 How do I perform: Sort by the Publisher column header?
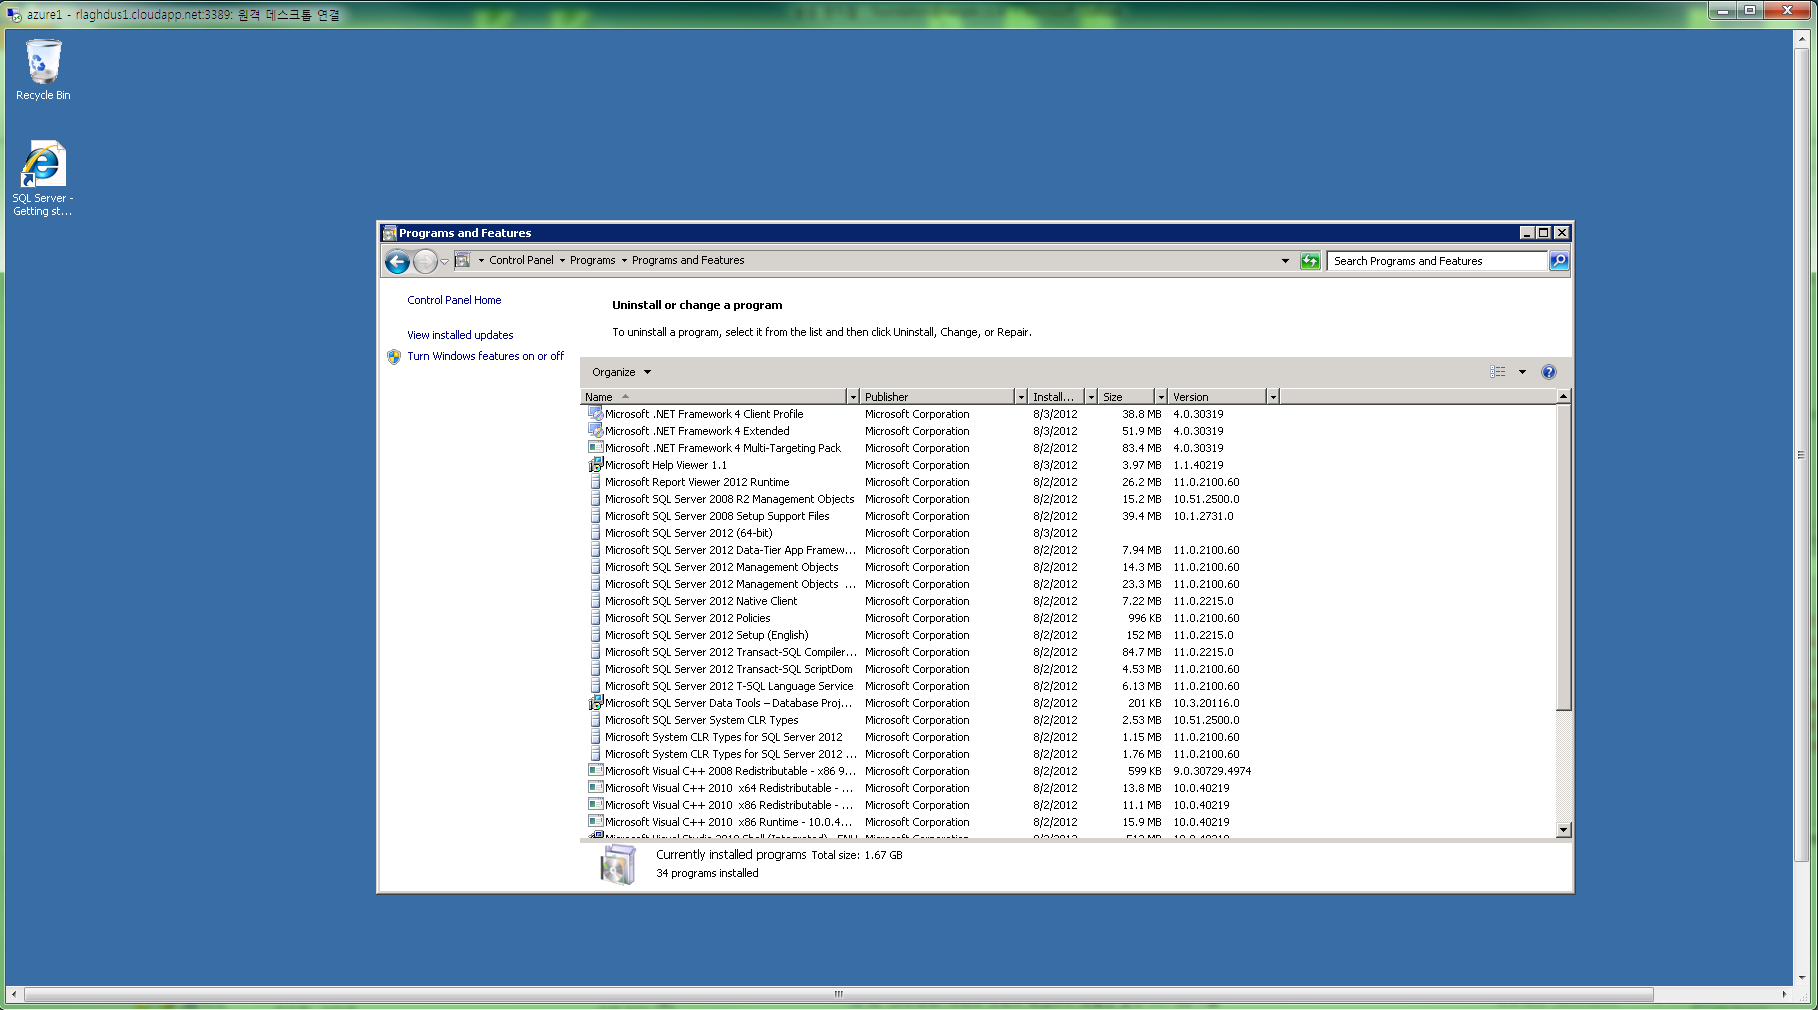[937, 397]
